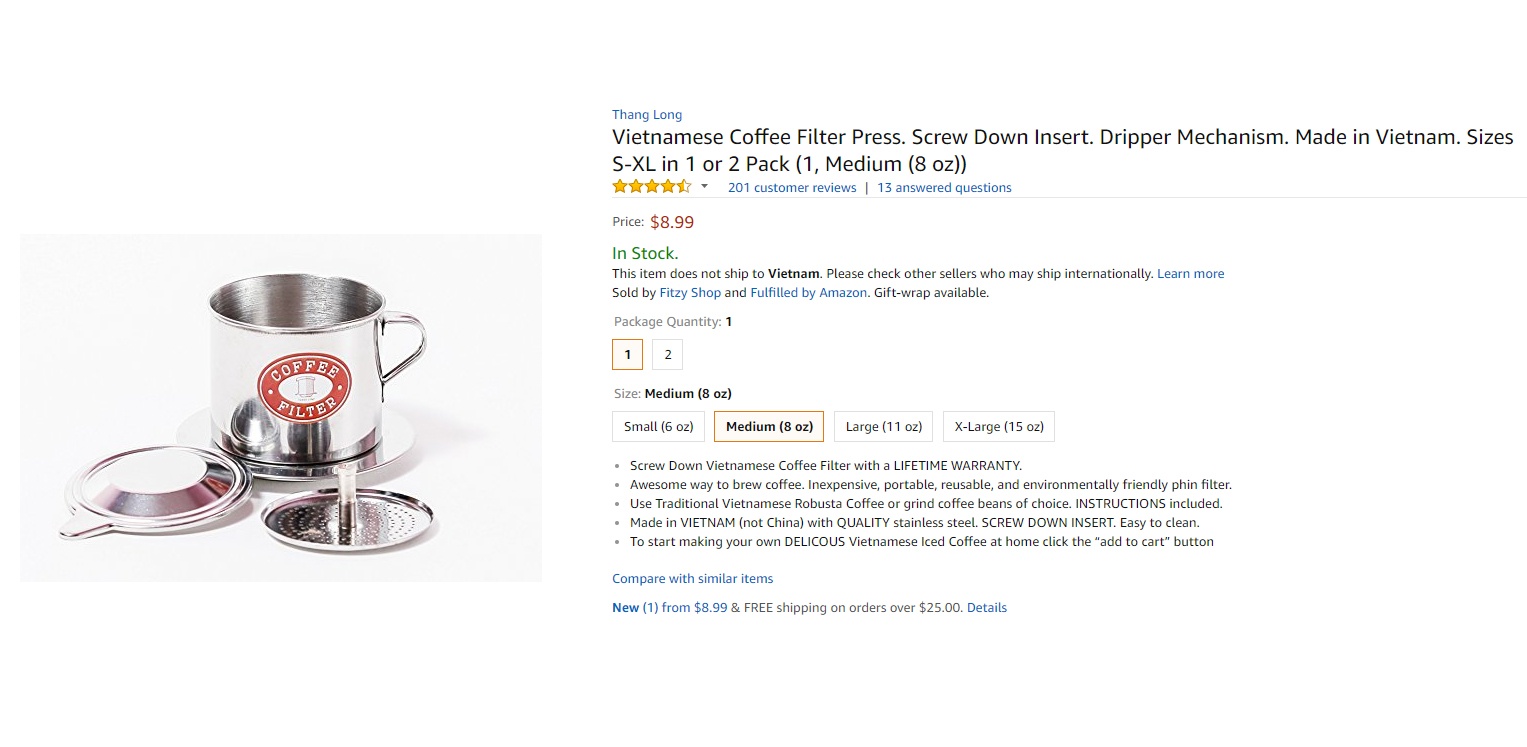Select Package Quantity 2
Screen dimensions: 1527x747
(x=666, y=354)
